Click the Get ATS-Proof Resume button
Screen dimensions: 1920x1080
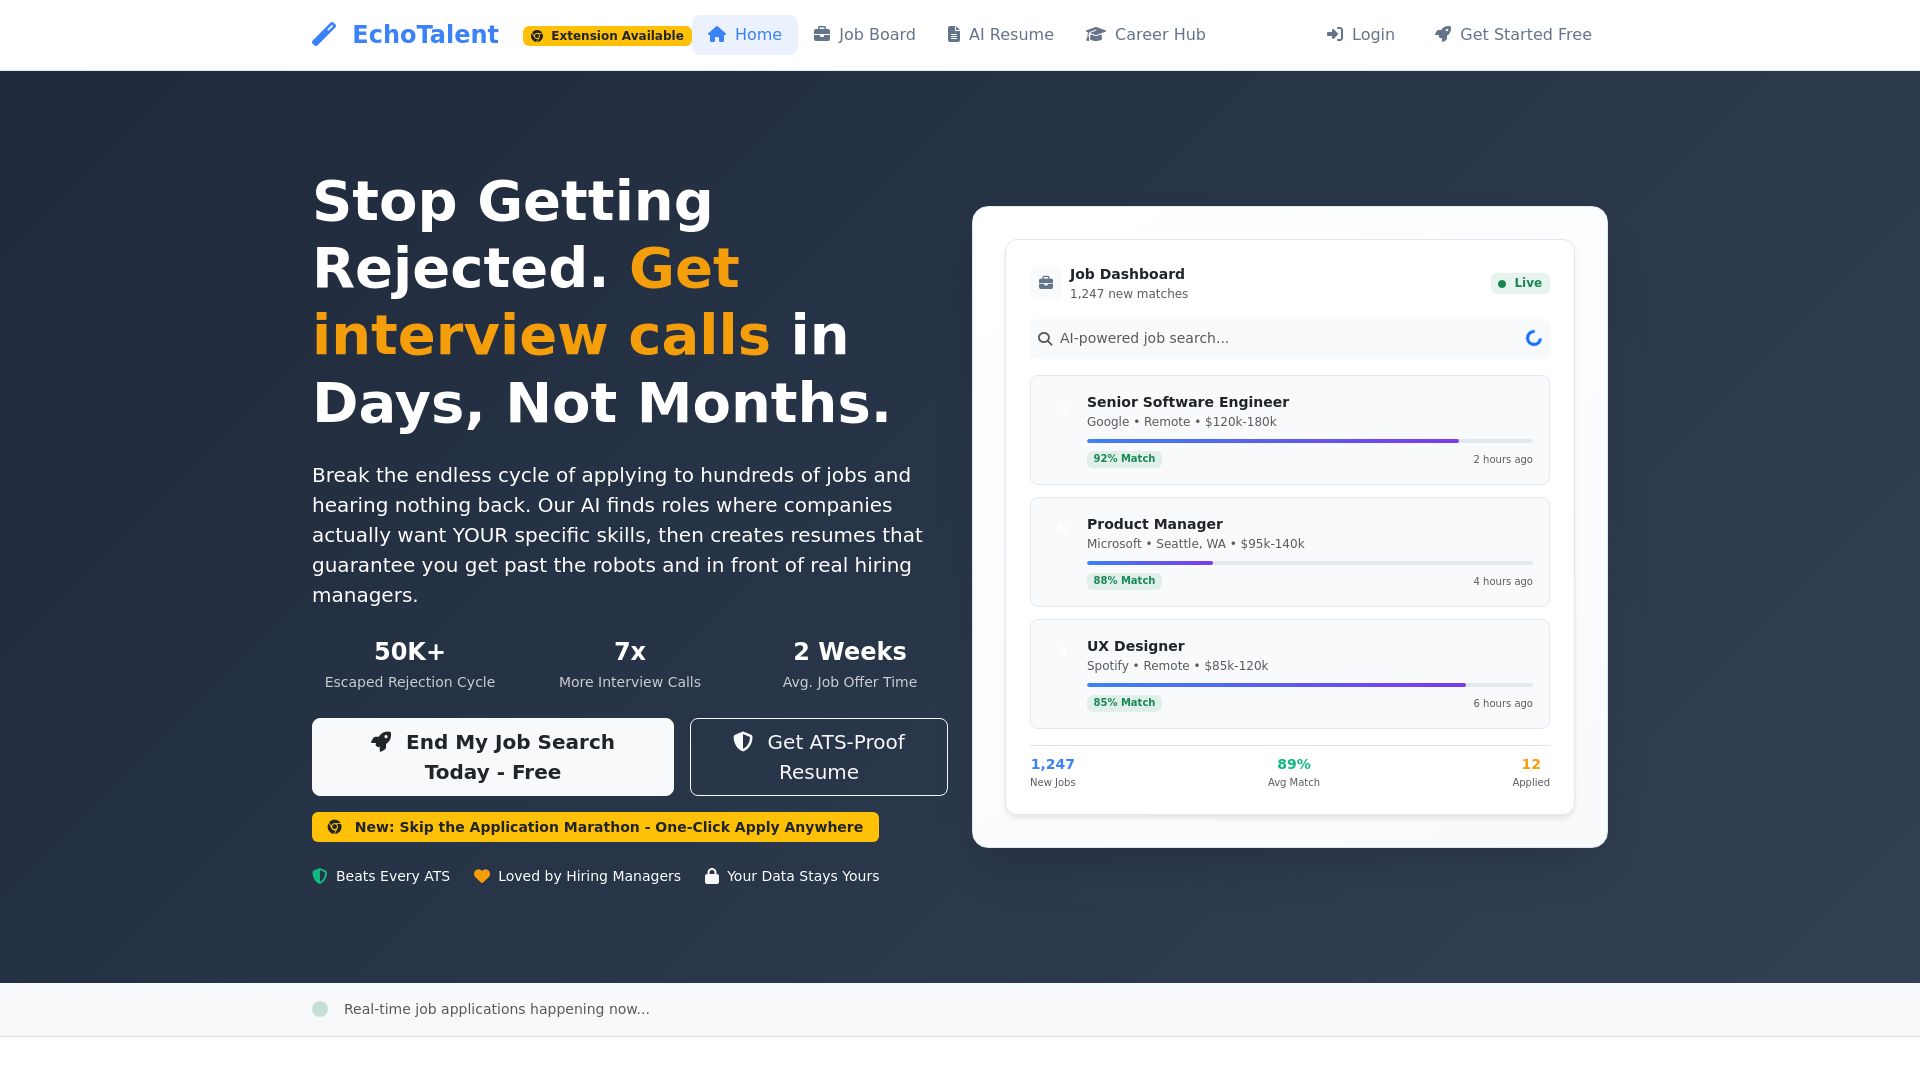[x=818, y=756]
